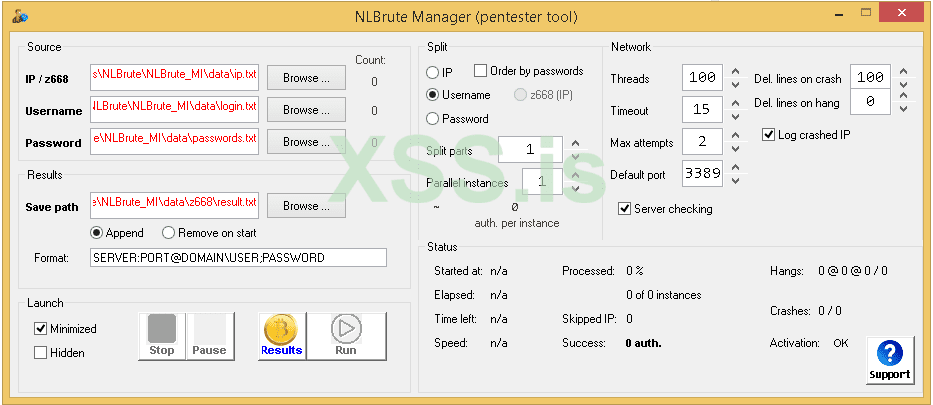Click the passwords.txt path field
Viewport: 933px width, 405px height.
coord(174,141)
